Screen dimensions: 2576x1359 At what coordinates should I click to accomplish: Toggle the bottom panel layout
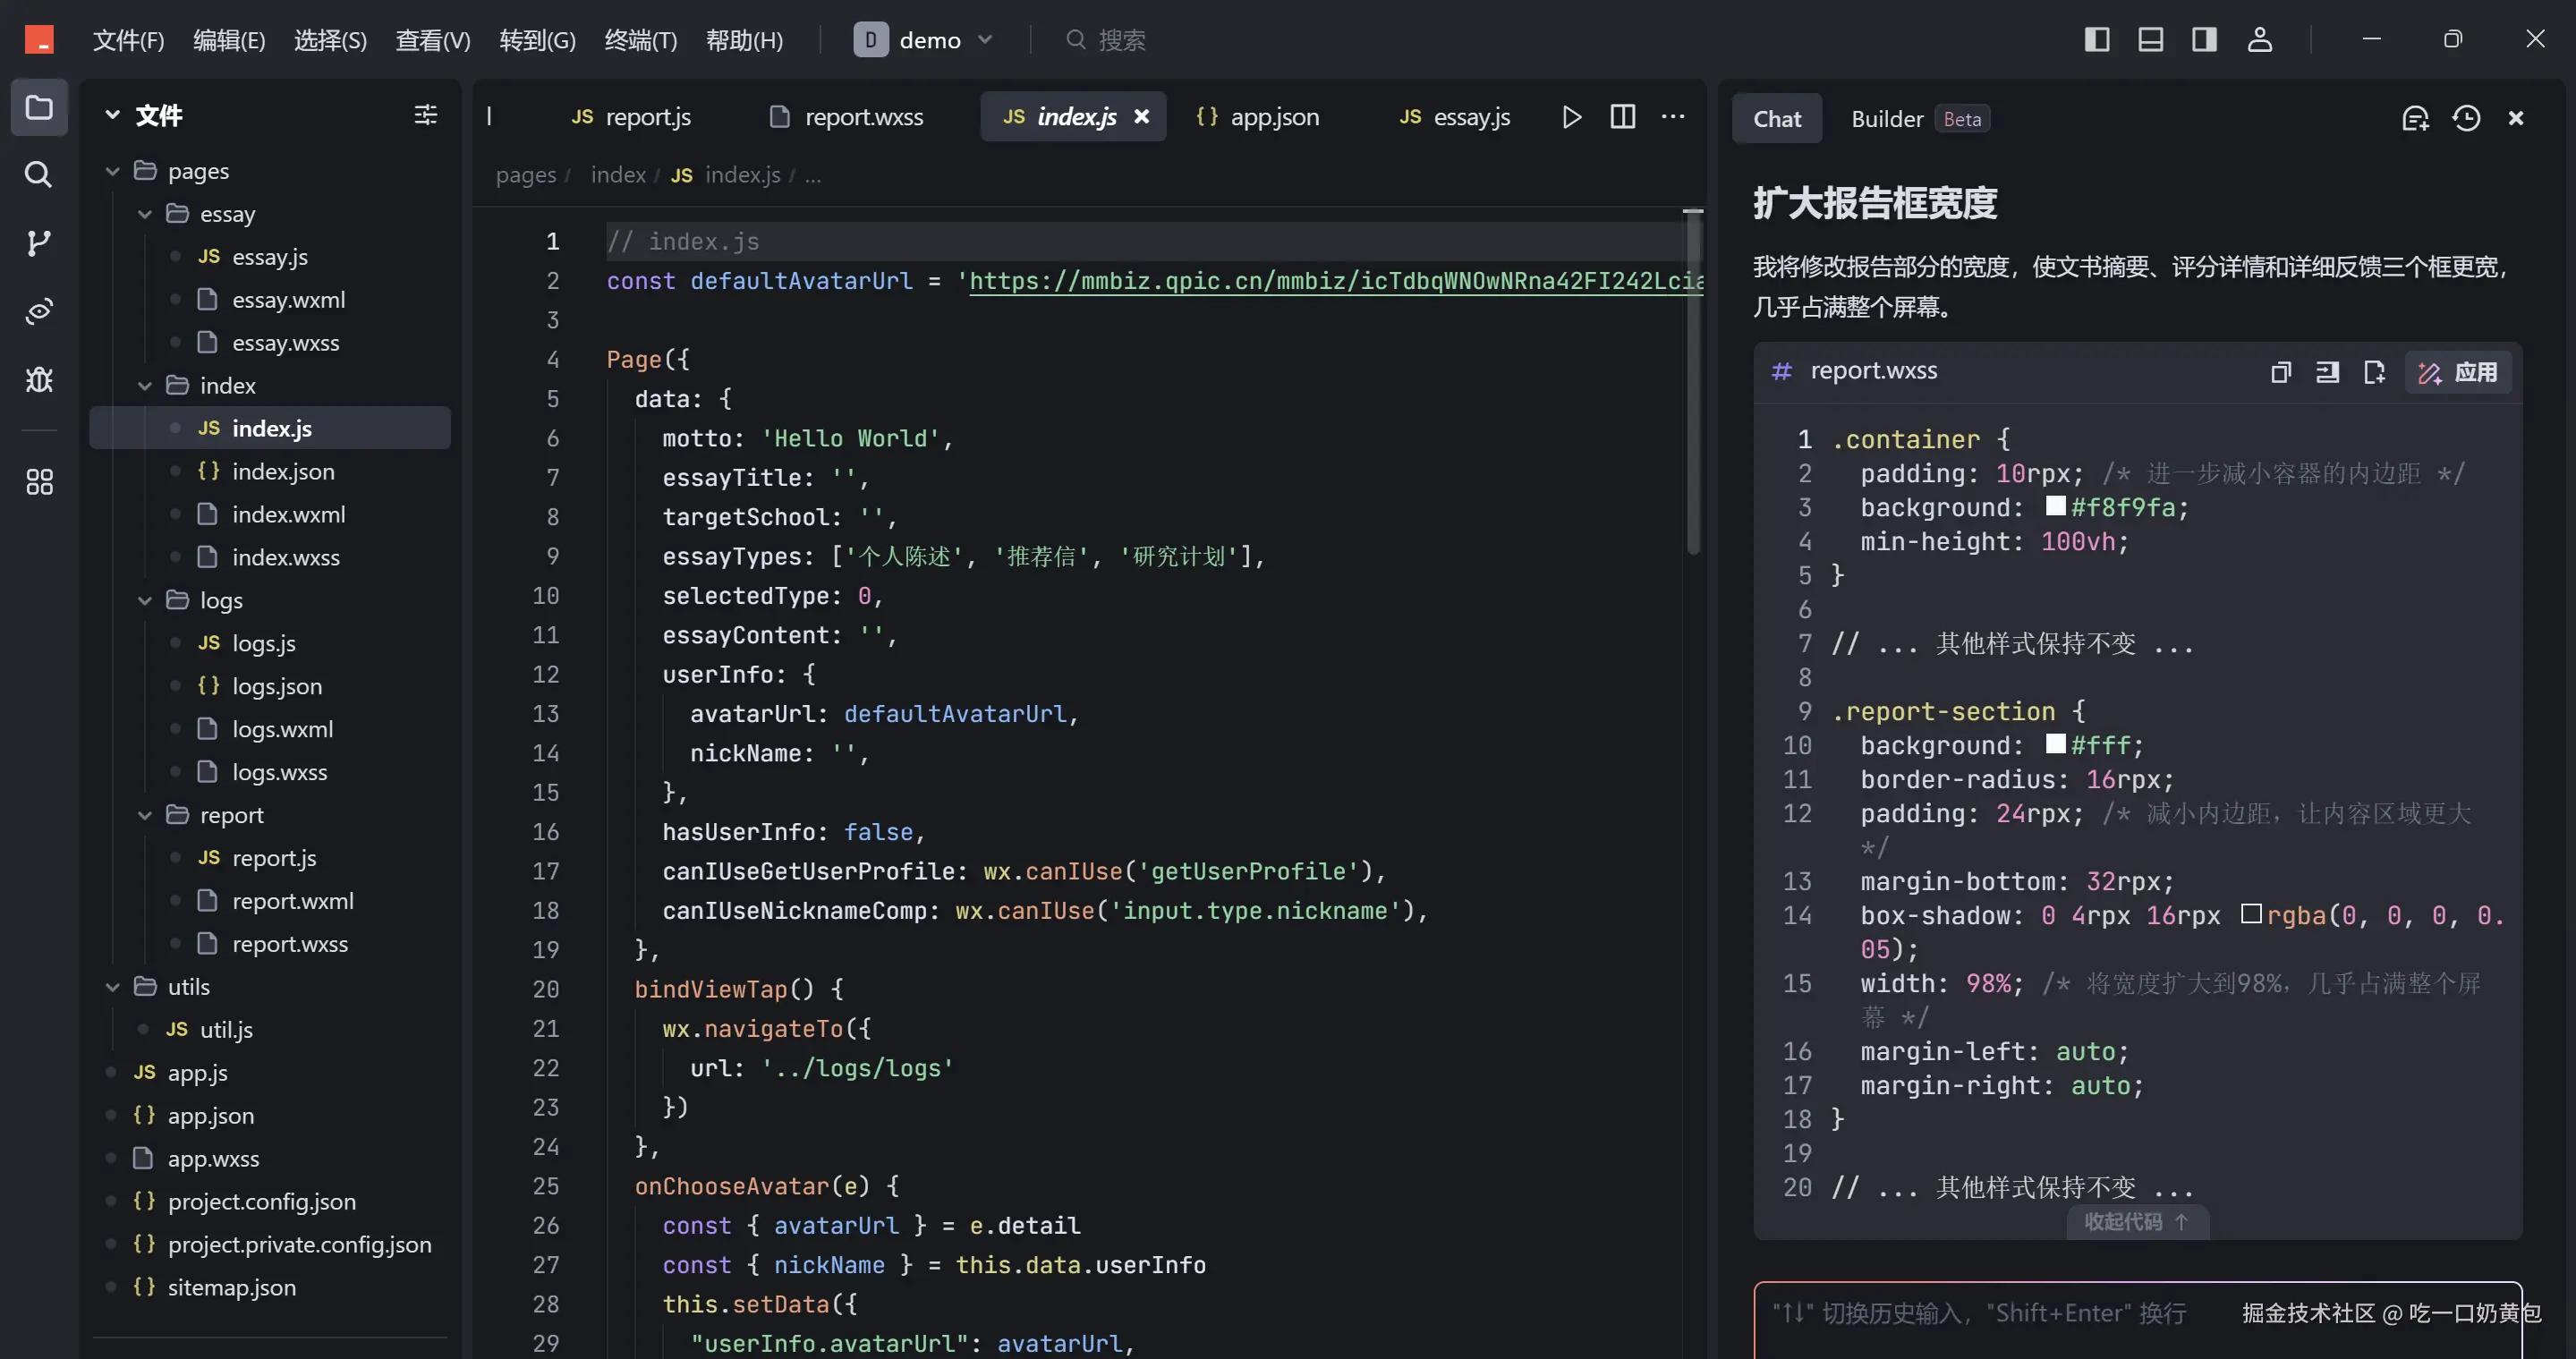pos(2150,39)
